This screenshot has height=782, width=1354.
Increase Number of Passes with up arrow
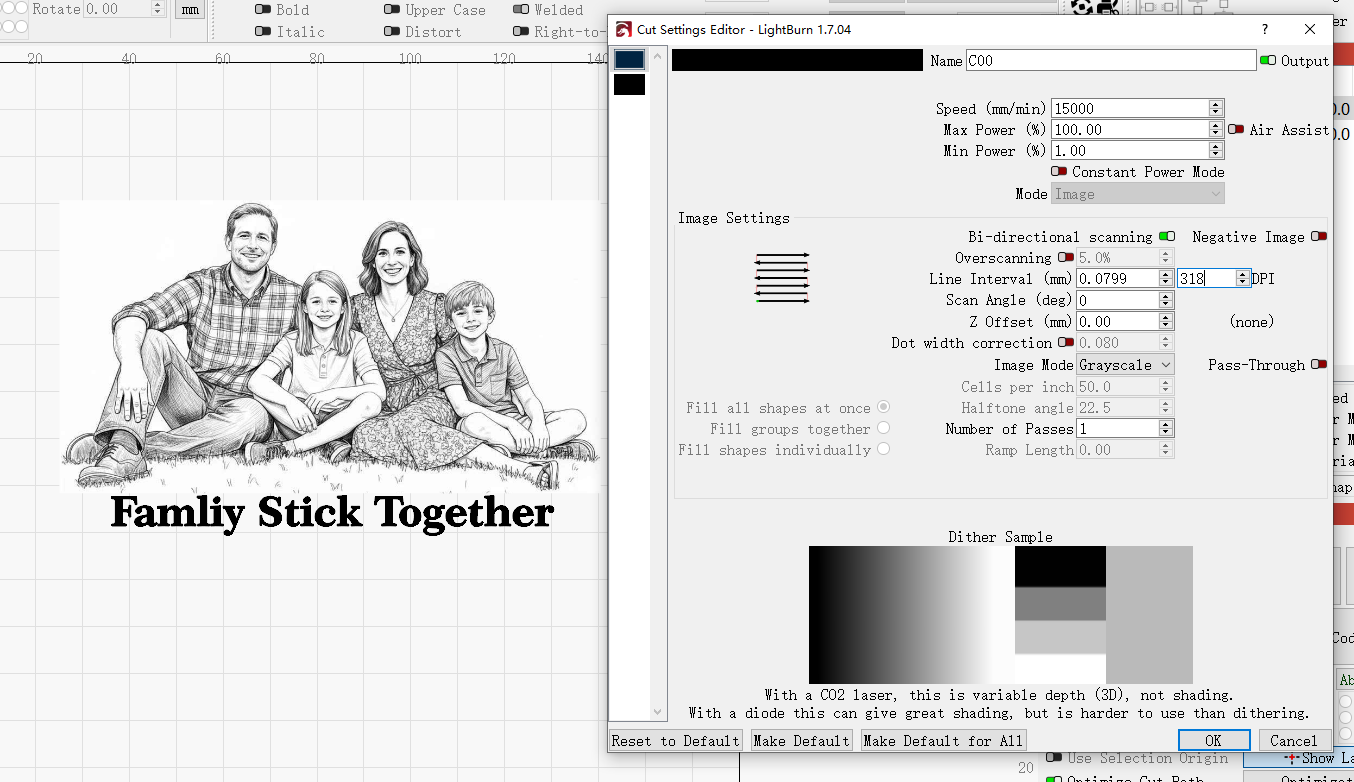[1166, 424]
